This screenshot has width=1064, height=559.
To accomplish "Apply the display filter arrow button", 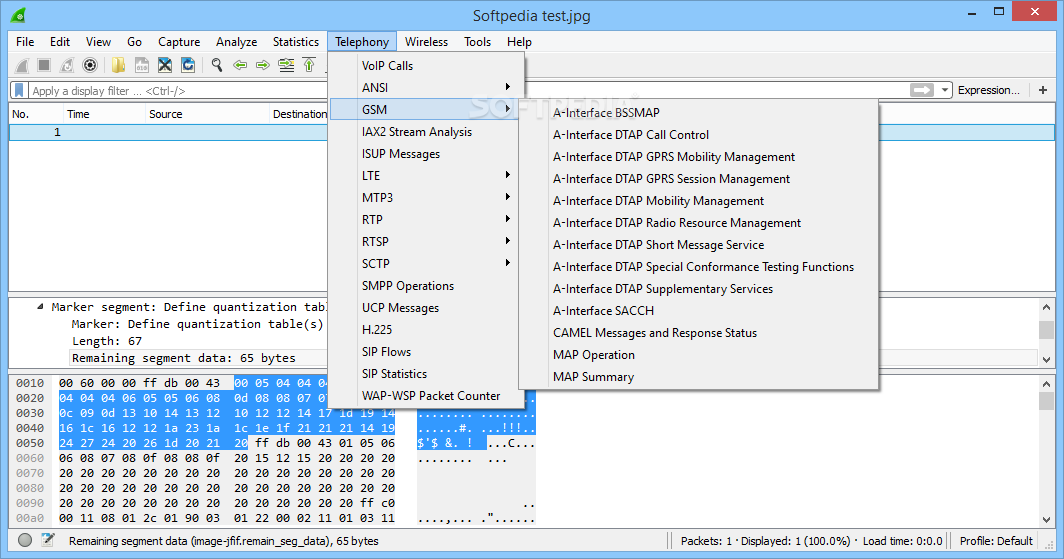I will point(922,90).
